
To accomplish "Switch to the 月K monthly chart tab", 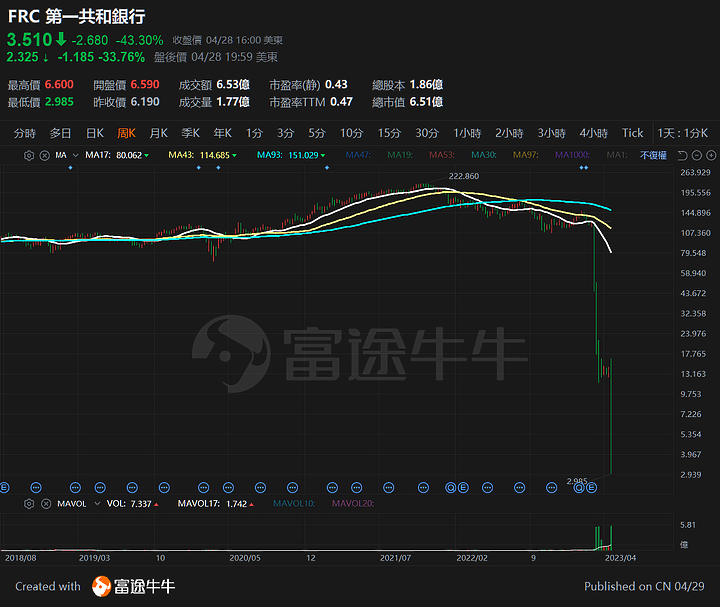I will pyautogui.click(x=158, y=133).
